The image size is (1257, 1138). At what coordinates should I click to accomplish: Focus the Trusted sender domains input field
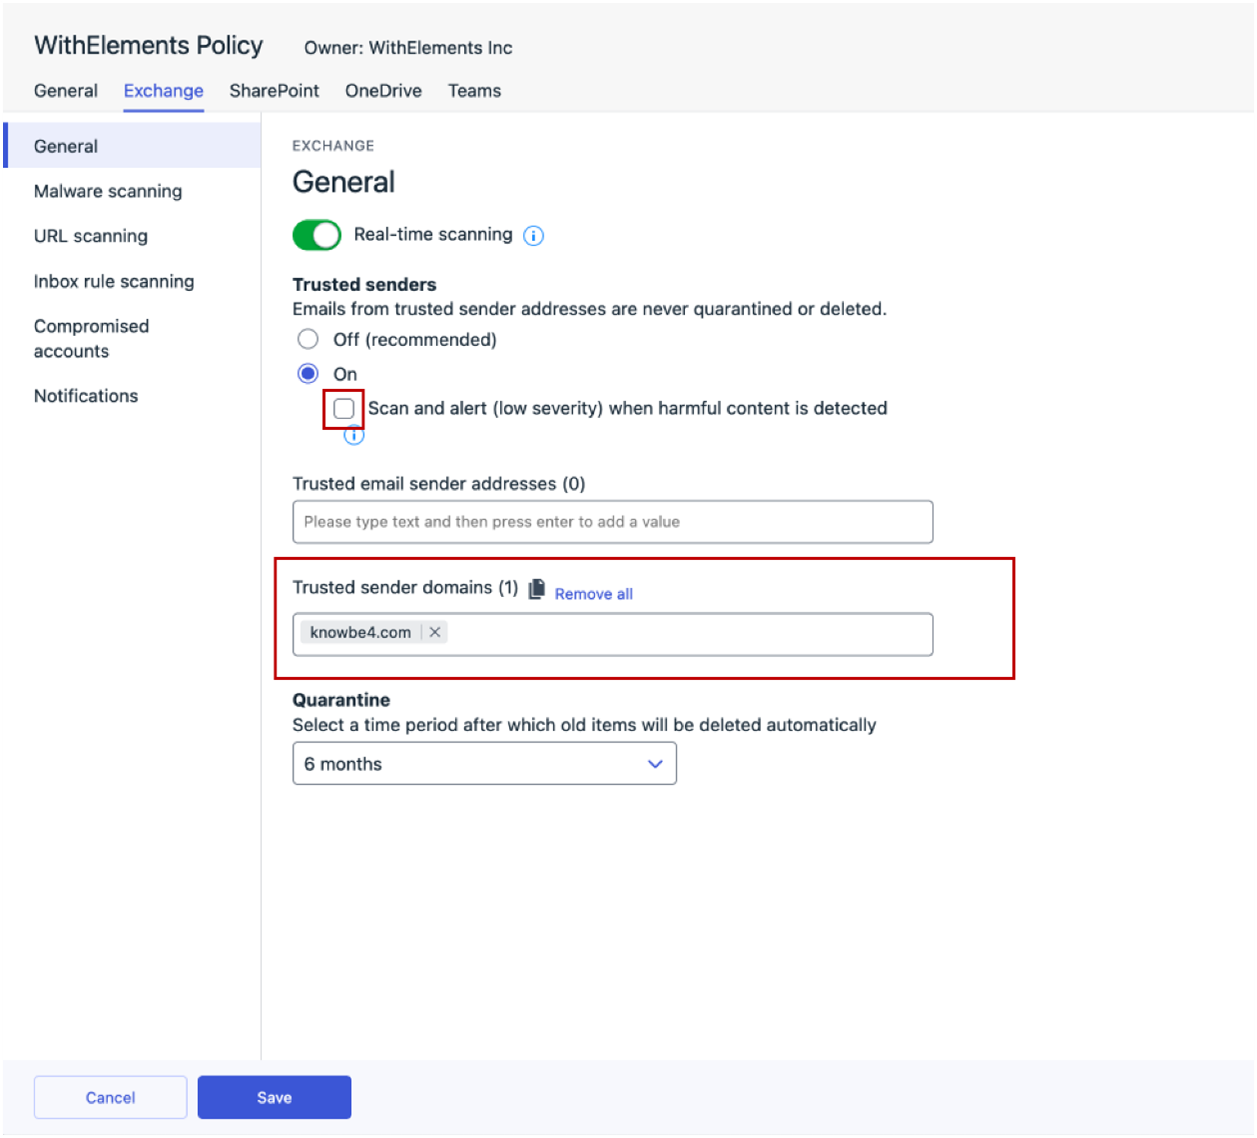click(x=613, y=634)
